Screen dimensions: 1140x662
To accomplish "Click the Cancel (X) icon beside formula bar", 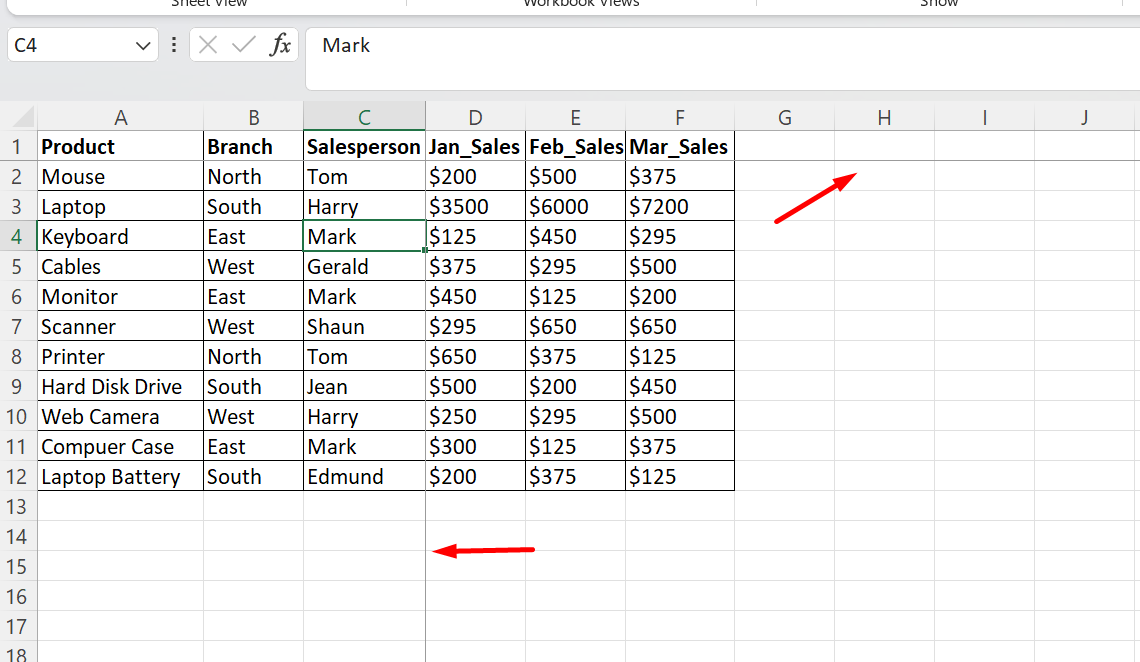I will point(209,45).
